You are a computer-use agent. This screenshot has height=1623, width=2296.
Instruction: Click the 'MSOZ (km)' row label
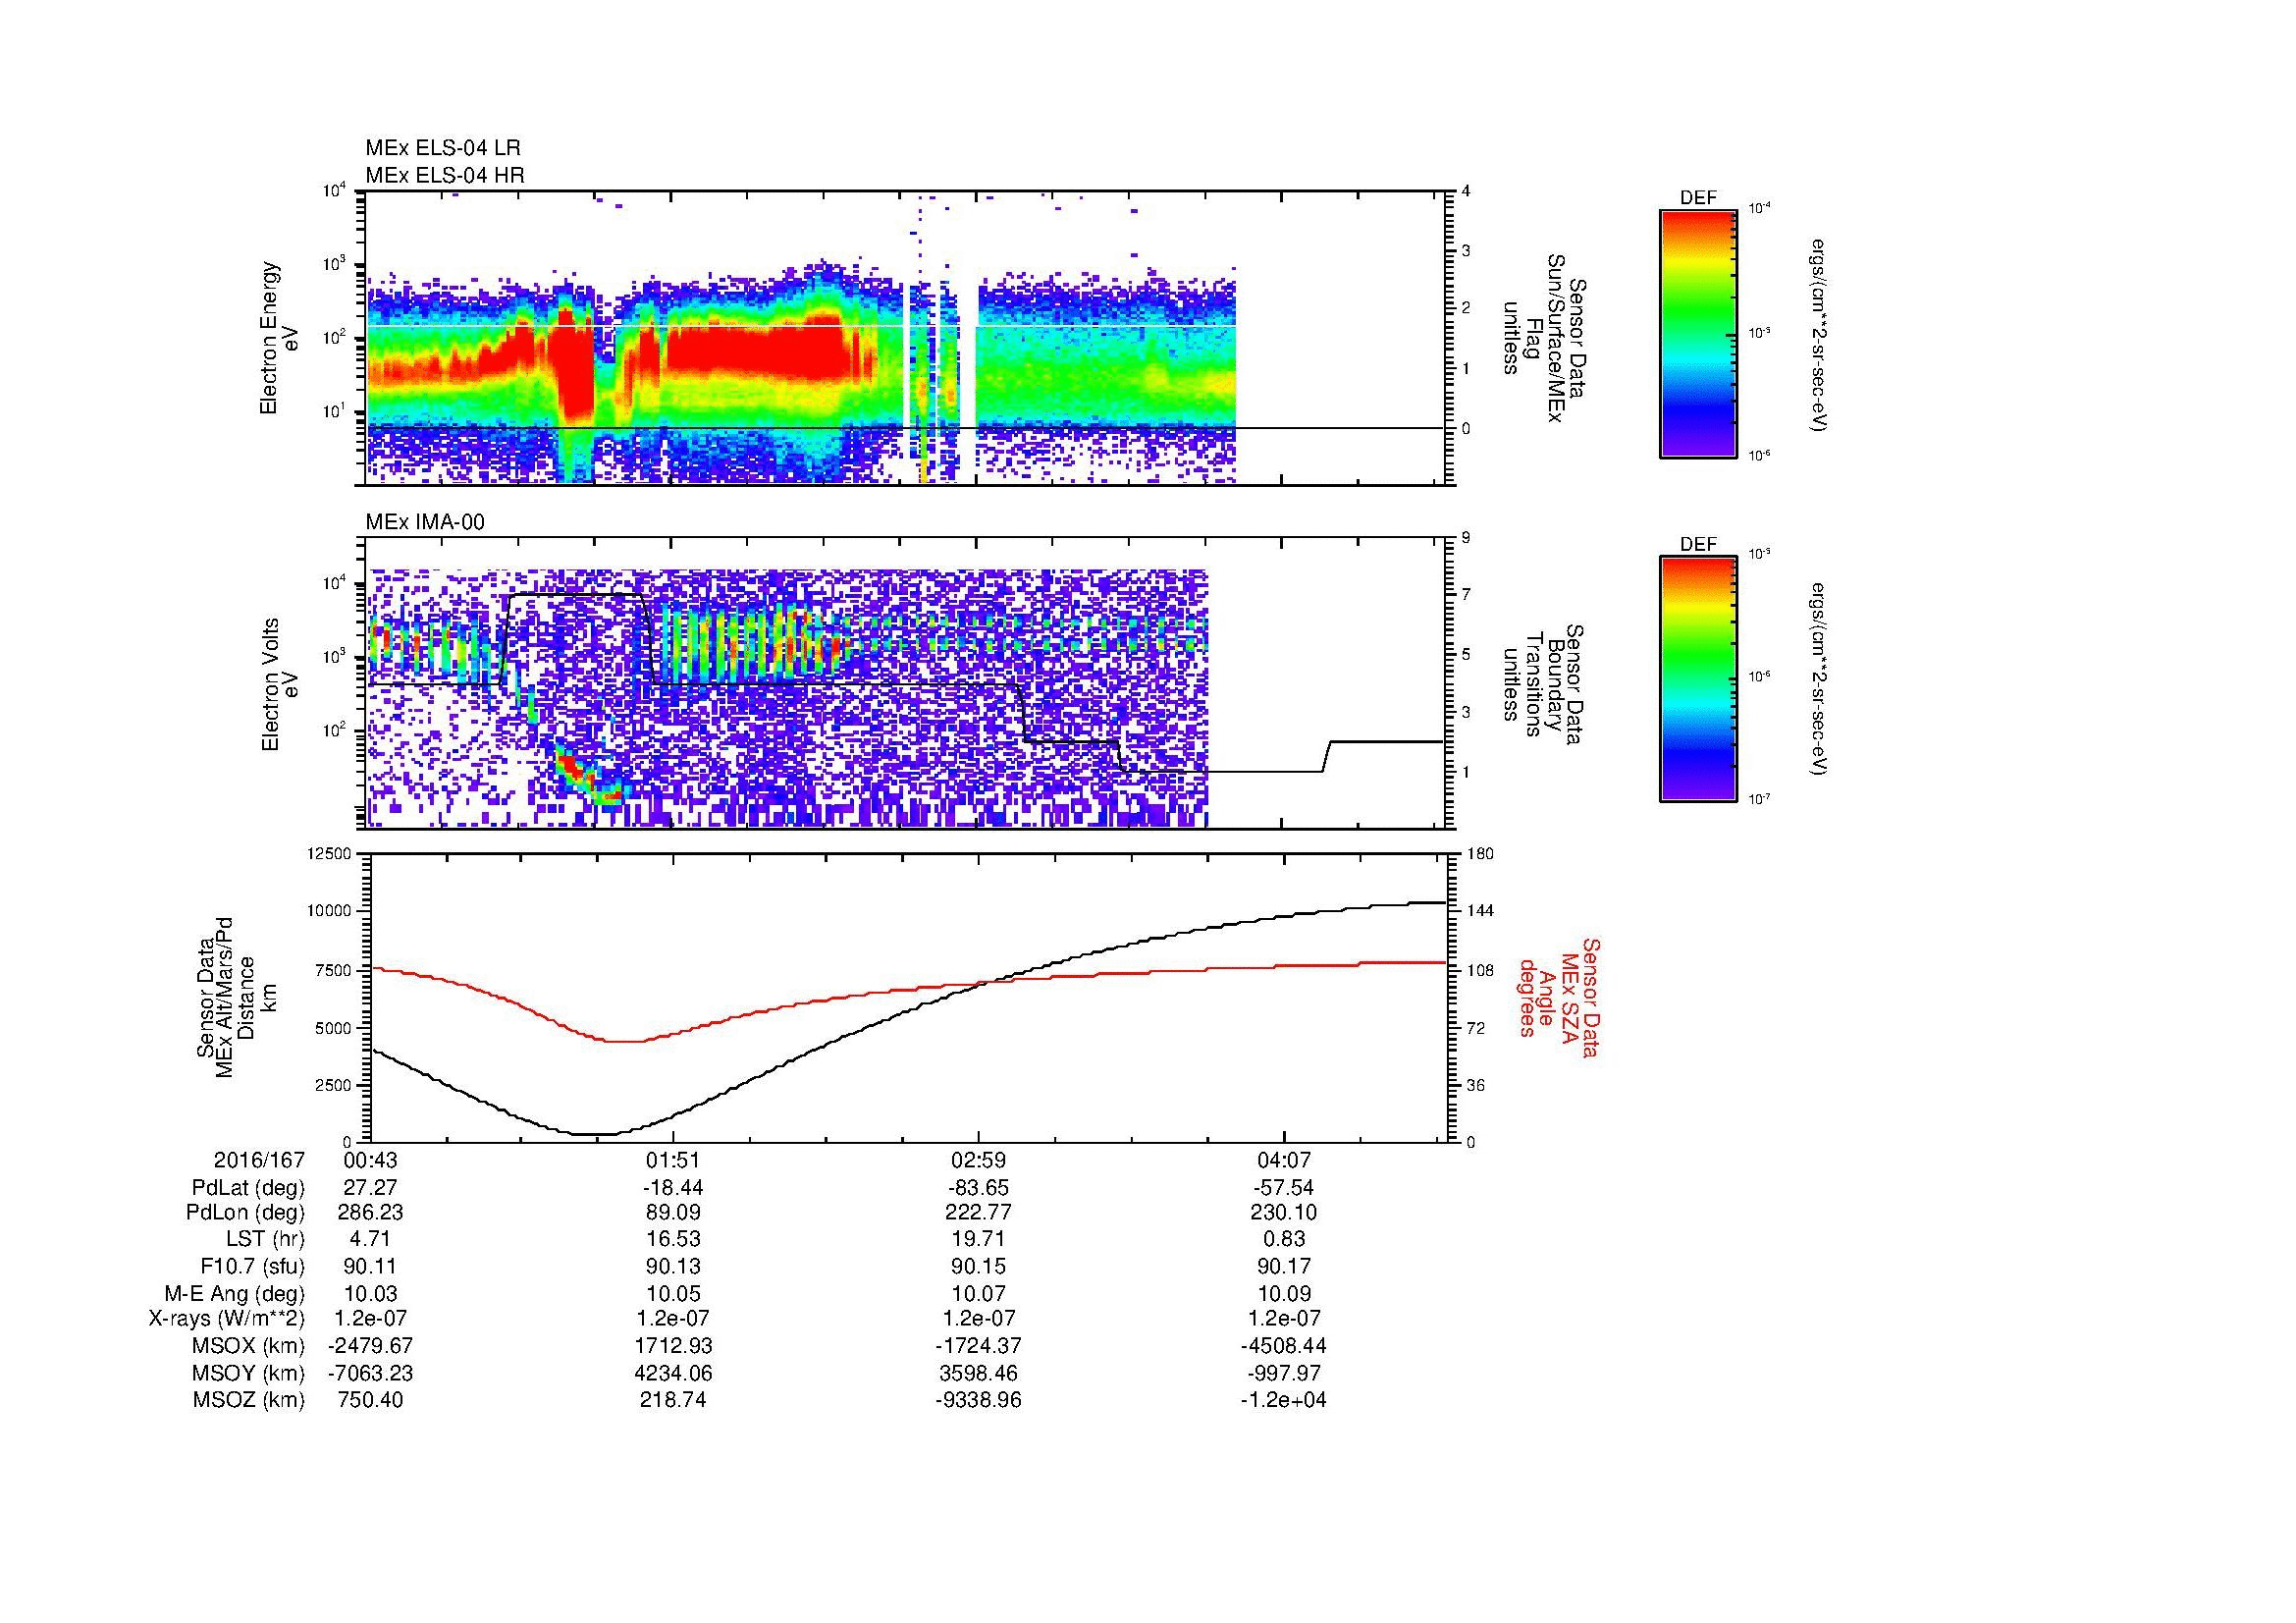coord(249,1400)
